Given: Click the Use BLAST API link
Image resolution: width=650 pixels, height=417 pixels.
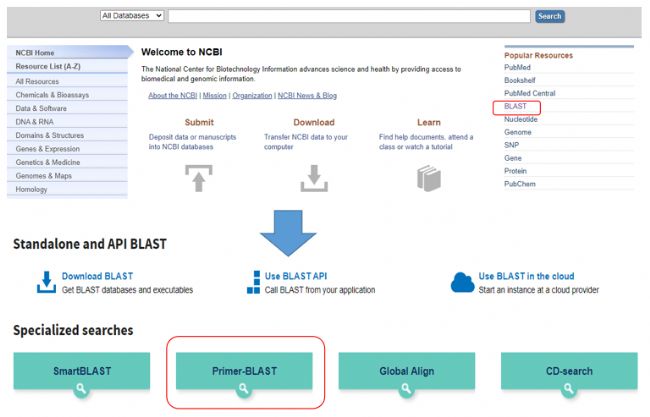Looking at the screenshot, I should [x=296, y=276].
